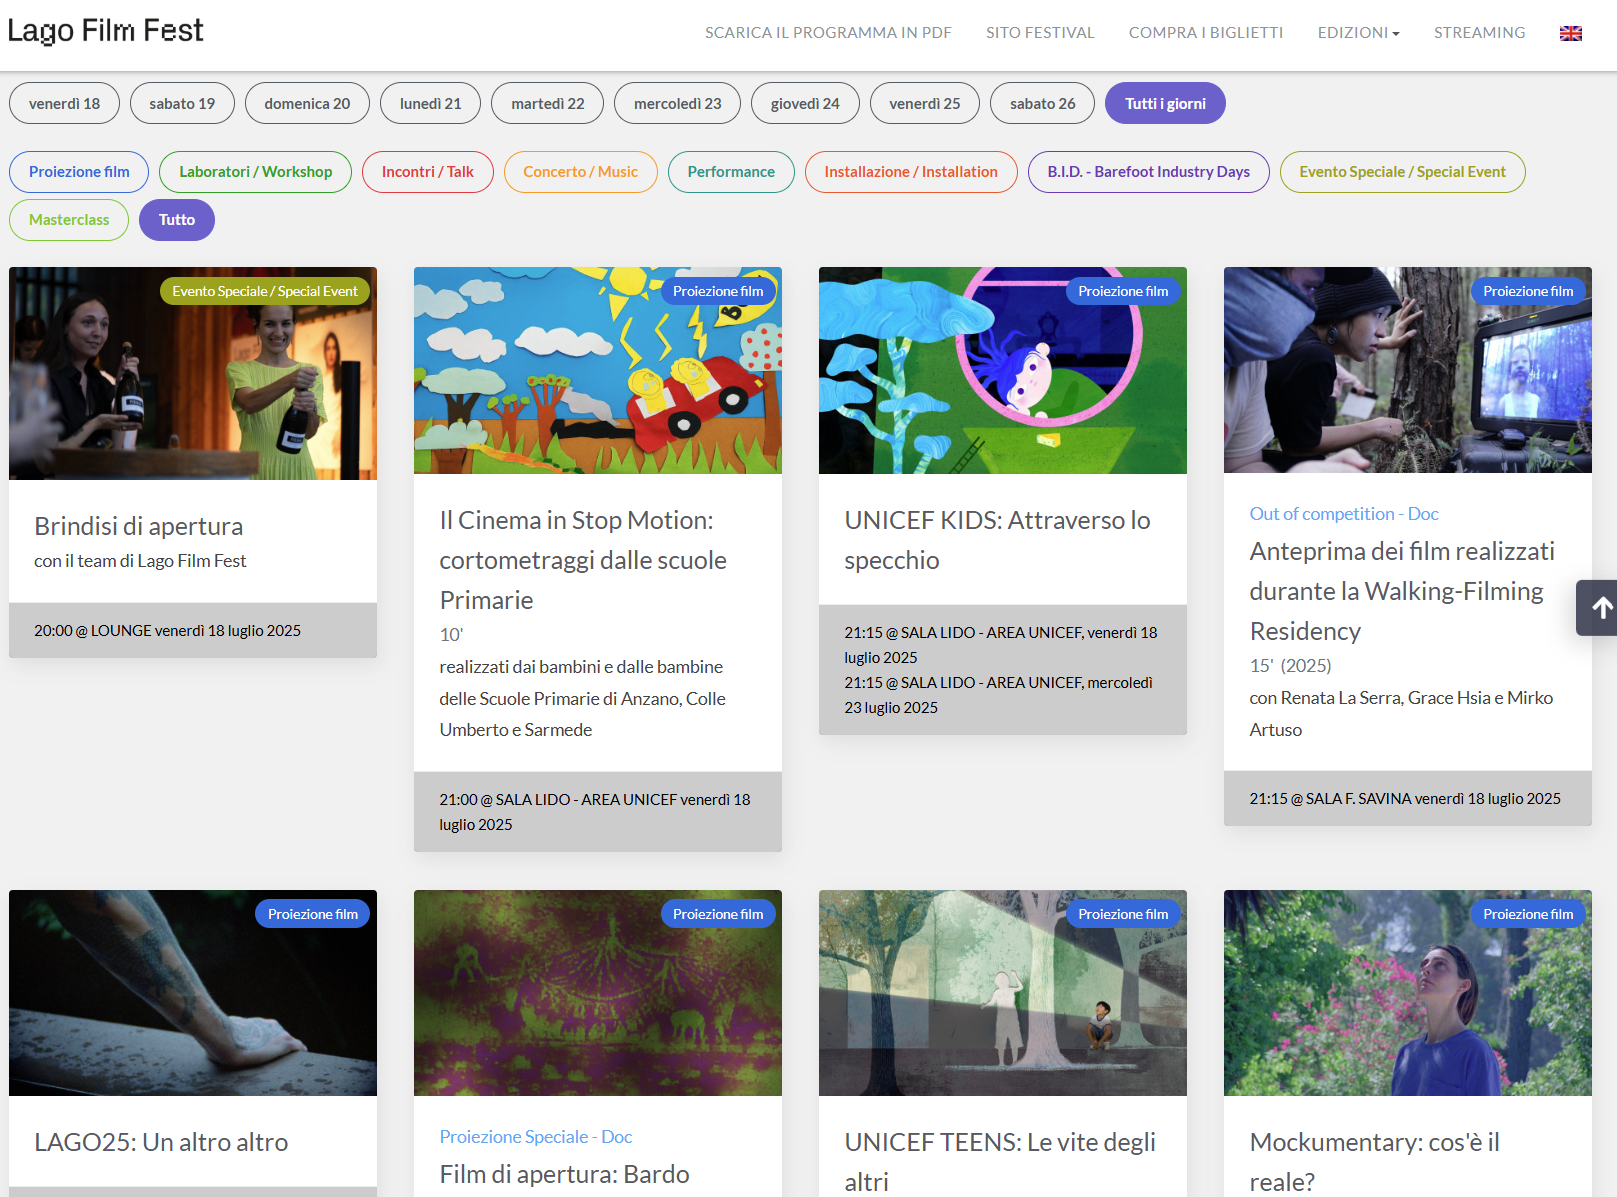Choose the B.I.D. - Barefoot Industry Days filter
The image size is (1617, 1197).
(1148, 172)
